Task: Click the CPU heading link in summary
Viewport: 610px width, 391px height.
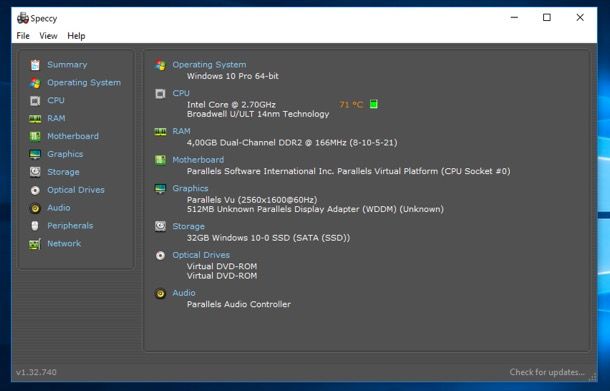Action: pos(181,93)
